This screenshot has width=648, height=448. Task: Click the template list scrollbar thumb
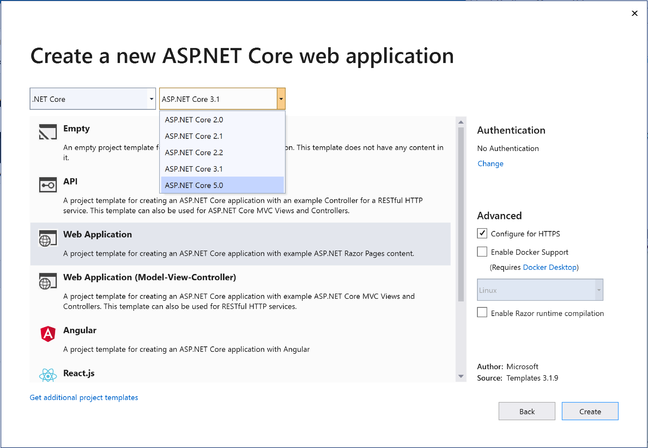pyautogui.click(x=461, y=214)
